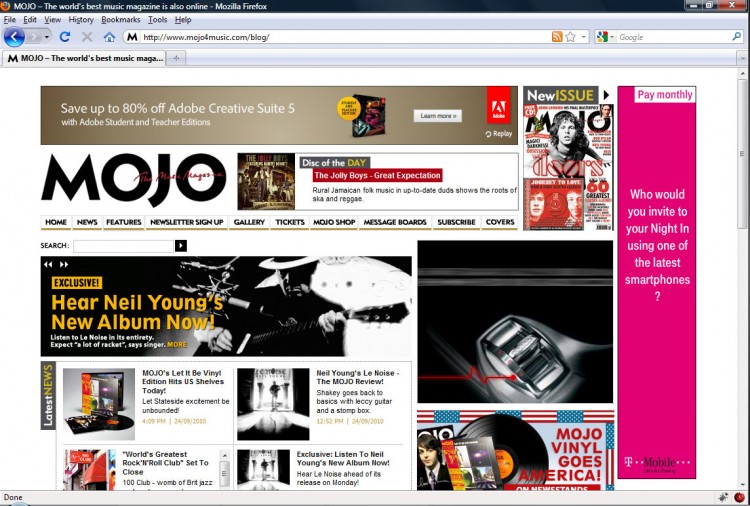Open the list all tabs dropdown

[x=742, y=58]
